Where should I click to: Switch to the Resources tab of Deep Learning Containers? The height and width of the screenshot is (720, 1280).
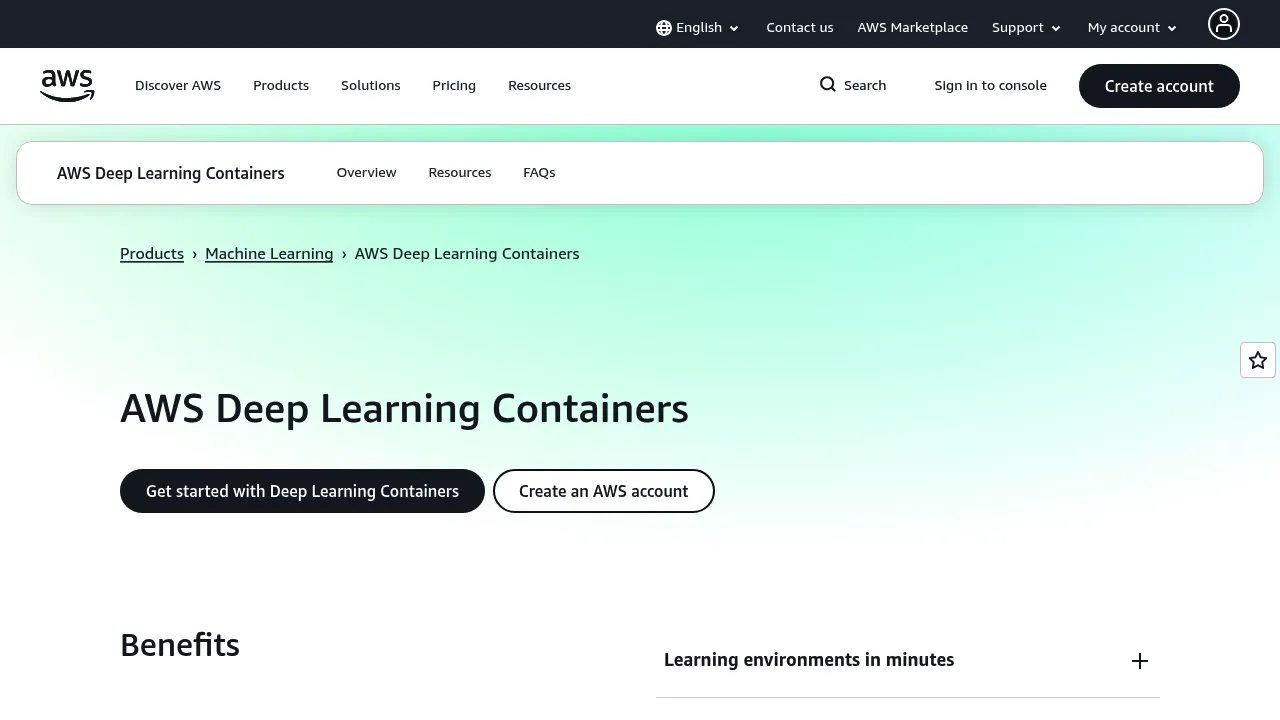[460, 173]
